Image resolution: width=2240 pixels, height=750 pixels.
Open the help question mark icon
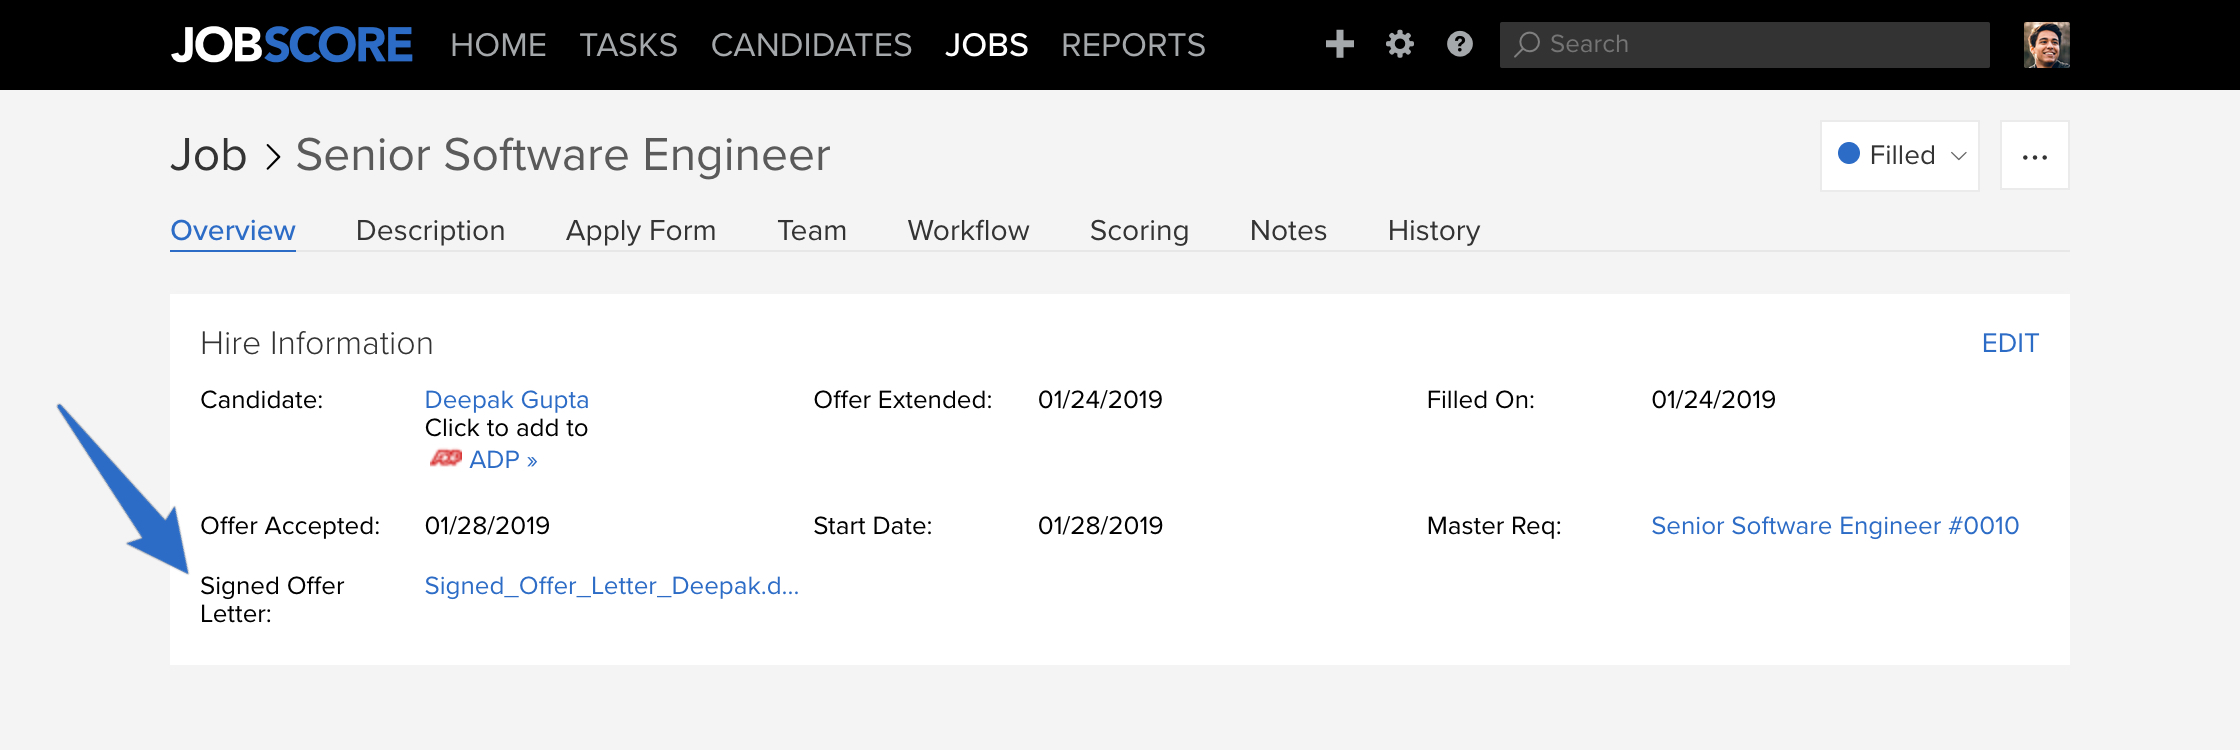point(1460,44)
